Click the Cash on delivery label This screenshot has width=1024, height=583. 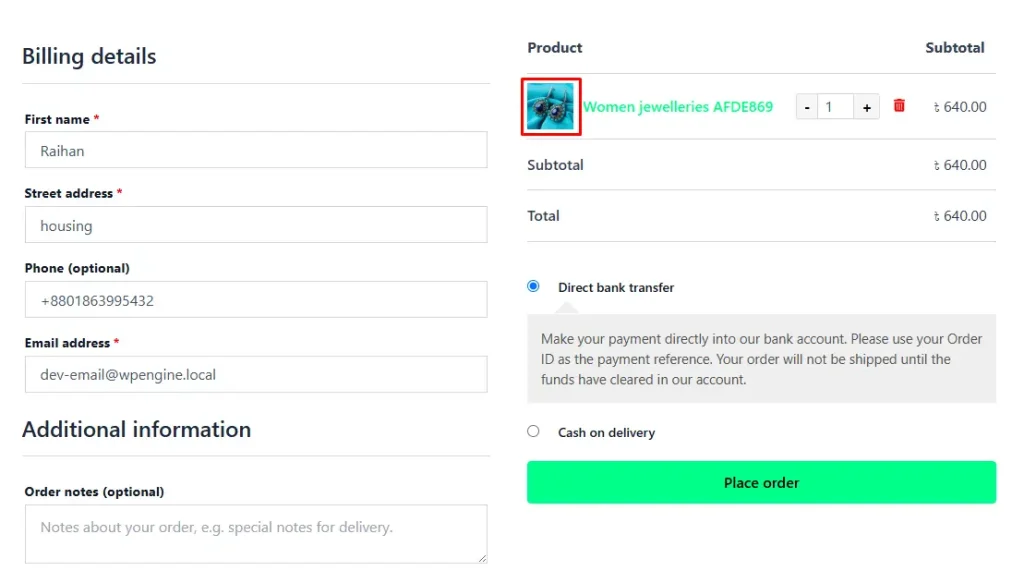606,432
